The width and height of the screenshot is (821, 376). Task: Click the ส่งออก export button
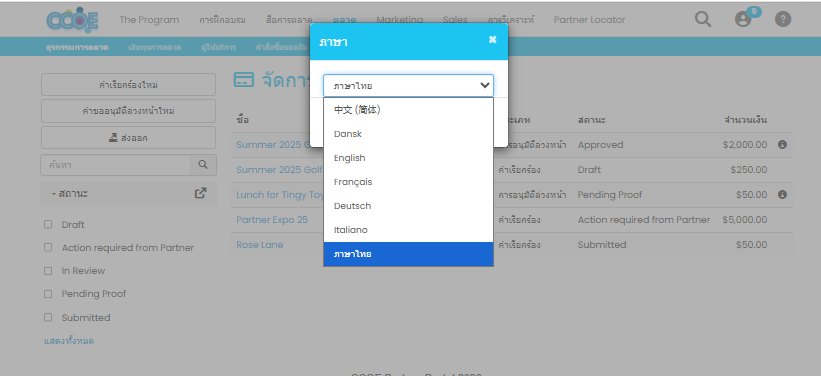click(128, 138)
